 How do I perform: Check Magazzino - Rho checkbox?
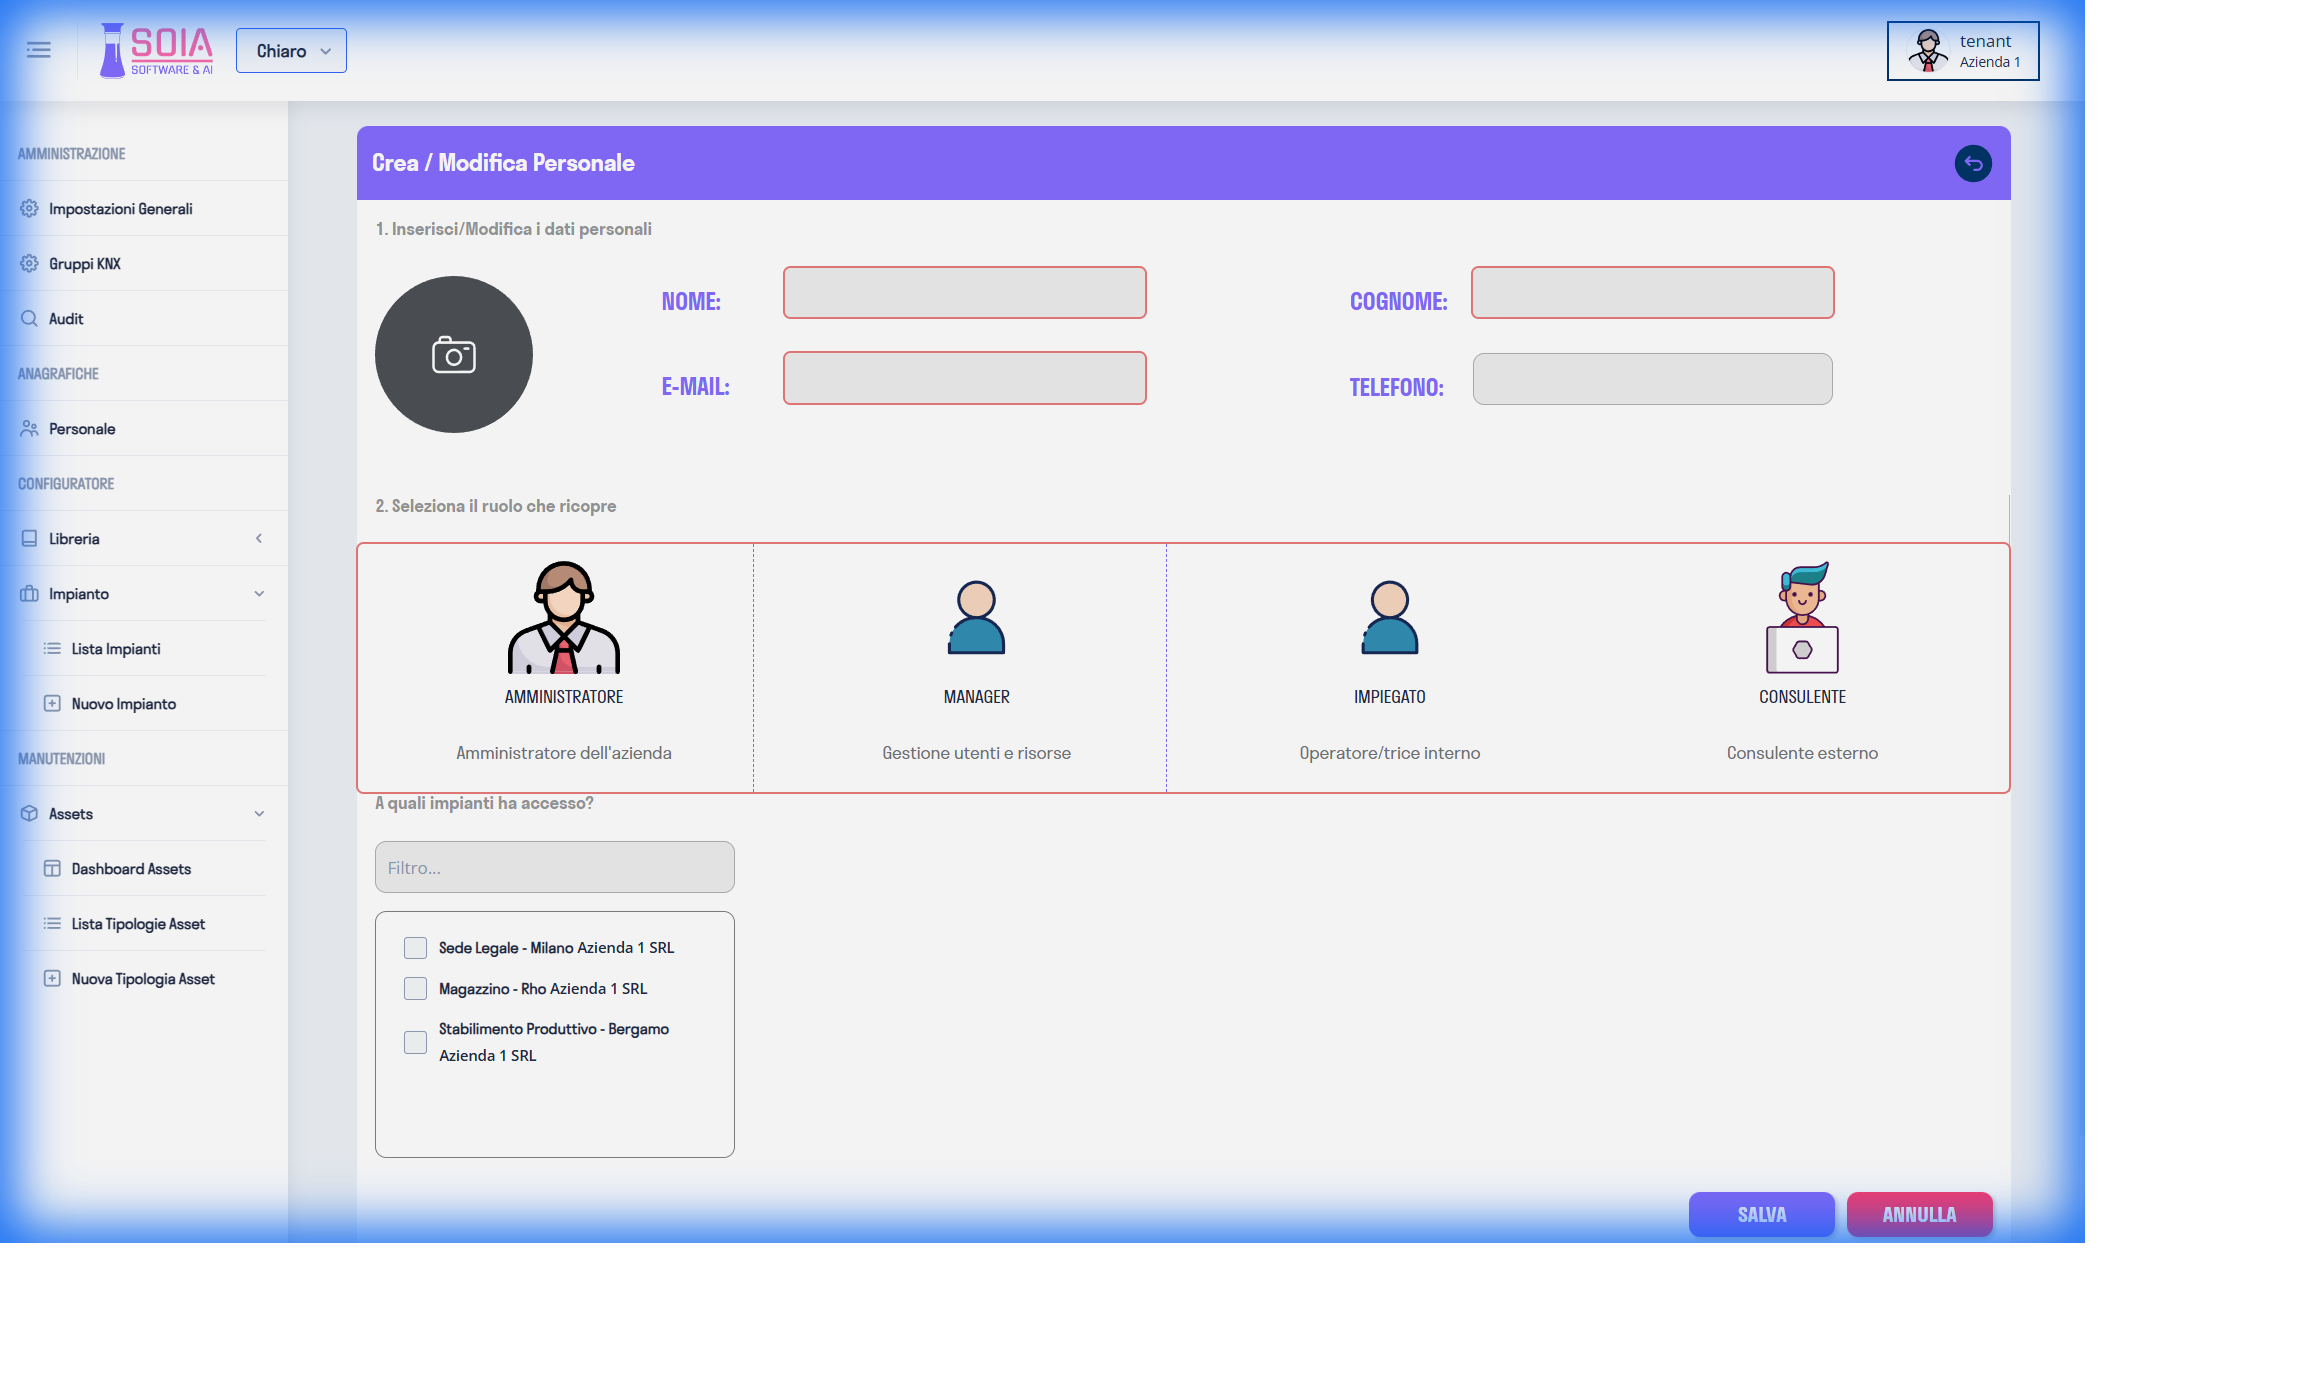coord(415,989)
